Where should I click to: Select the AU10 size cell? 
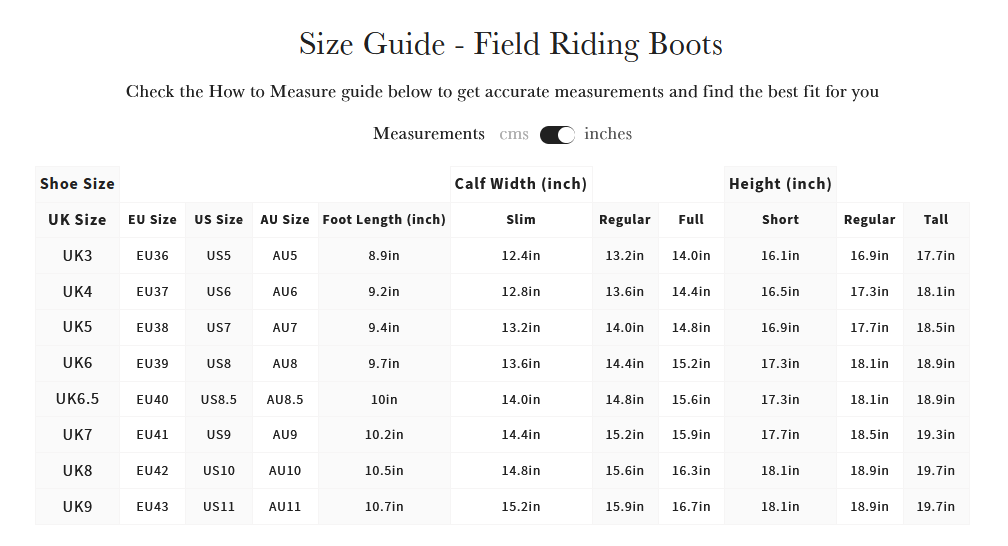pyautogui.click(x=285, y=471)
